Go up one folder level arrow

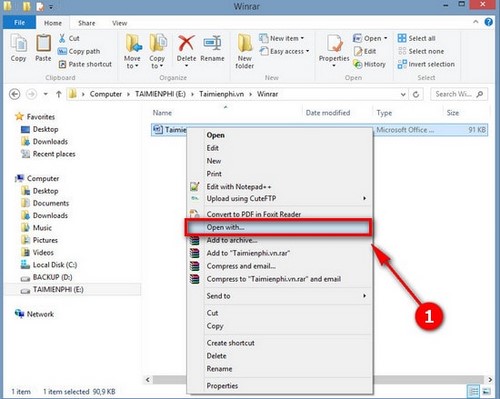click(59, 94)
